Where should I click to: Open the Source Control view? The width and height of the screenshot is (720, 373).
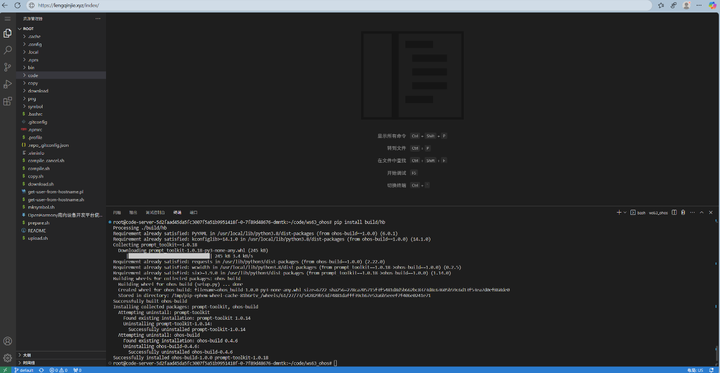click(x=7, y=68)
